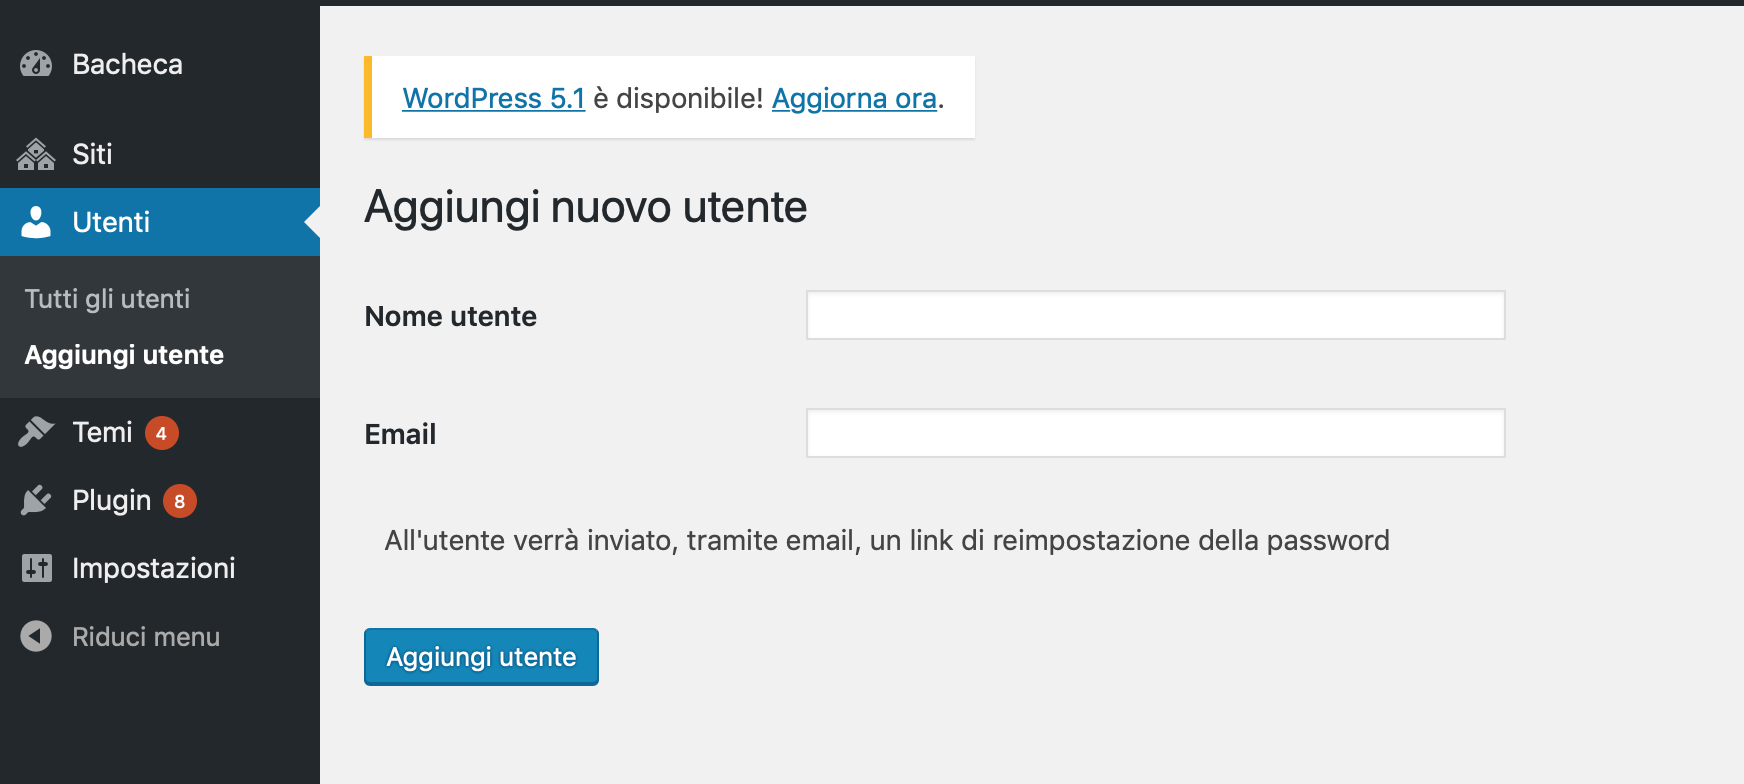
Task: Open the Temi menu item
Action: 160,432
